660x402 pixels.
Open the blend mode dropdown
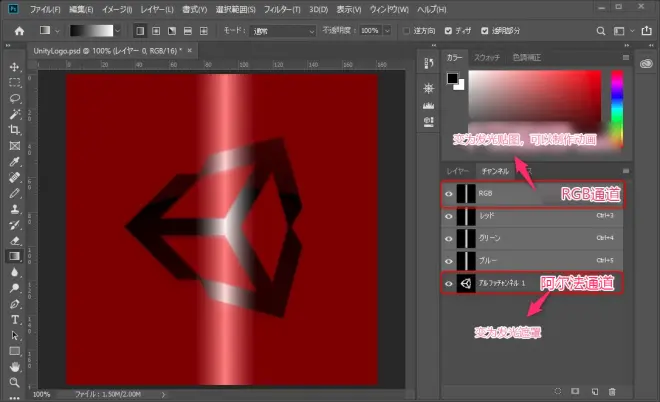pyautogui.click(x=283, y=31)
